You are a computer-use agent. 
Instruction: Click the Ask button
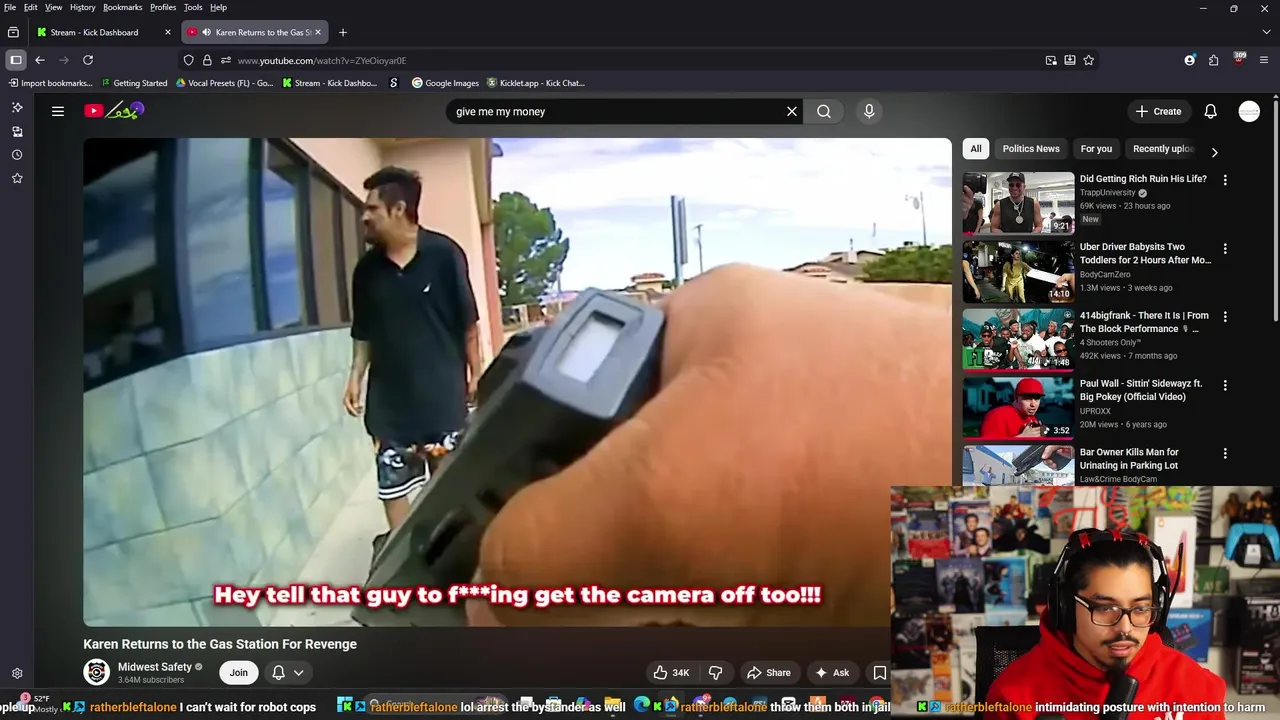click(x=832, y=673)
